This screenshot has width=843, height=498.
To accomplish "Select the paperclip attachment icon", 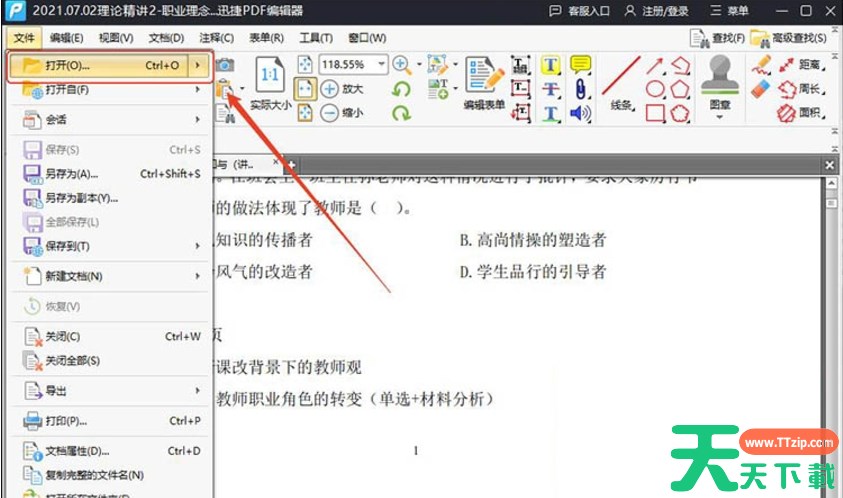I will (580, 89).
